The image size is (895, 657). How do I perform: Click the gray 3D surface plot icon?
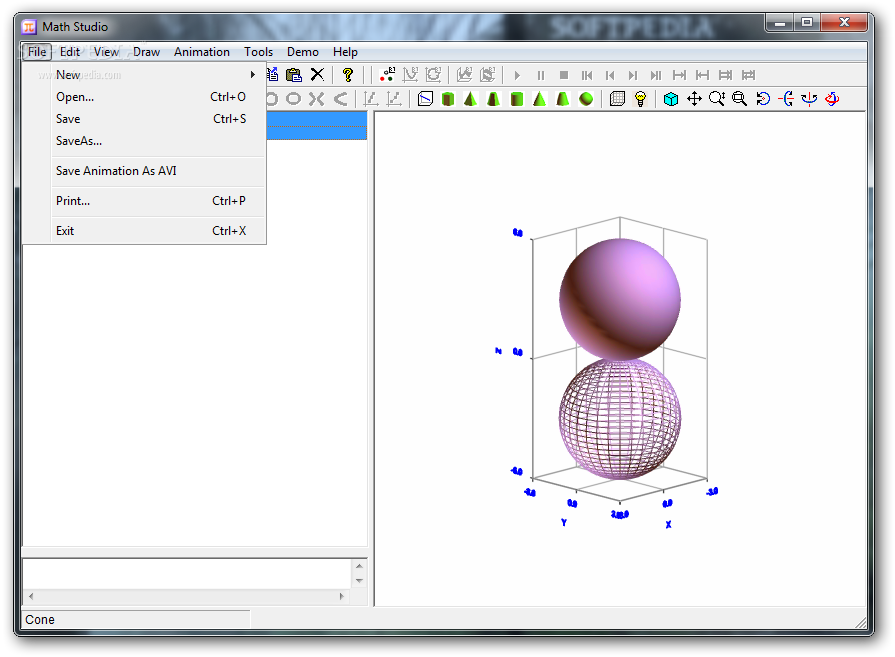point(465,75)
